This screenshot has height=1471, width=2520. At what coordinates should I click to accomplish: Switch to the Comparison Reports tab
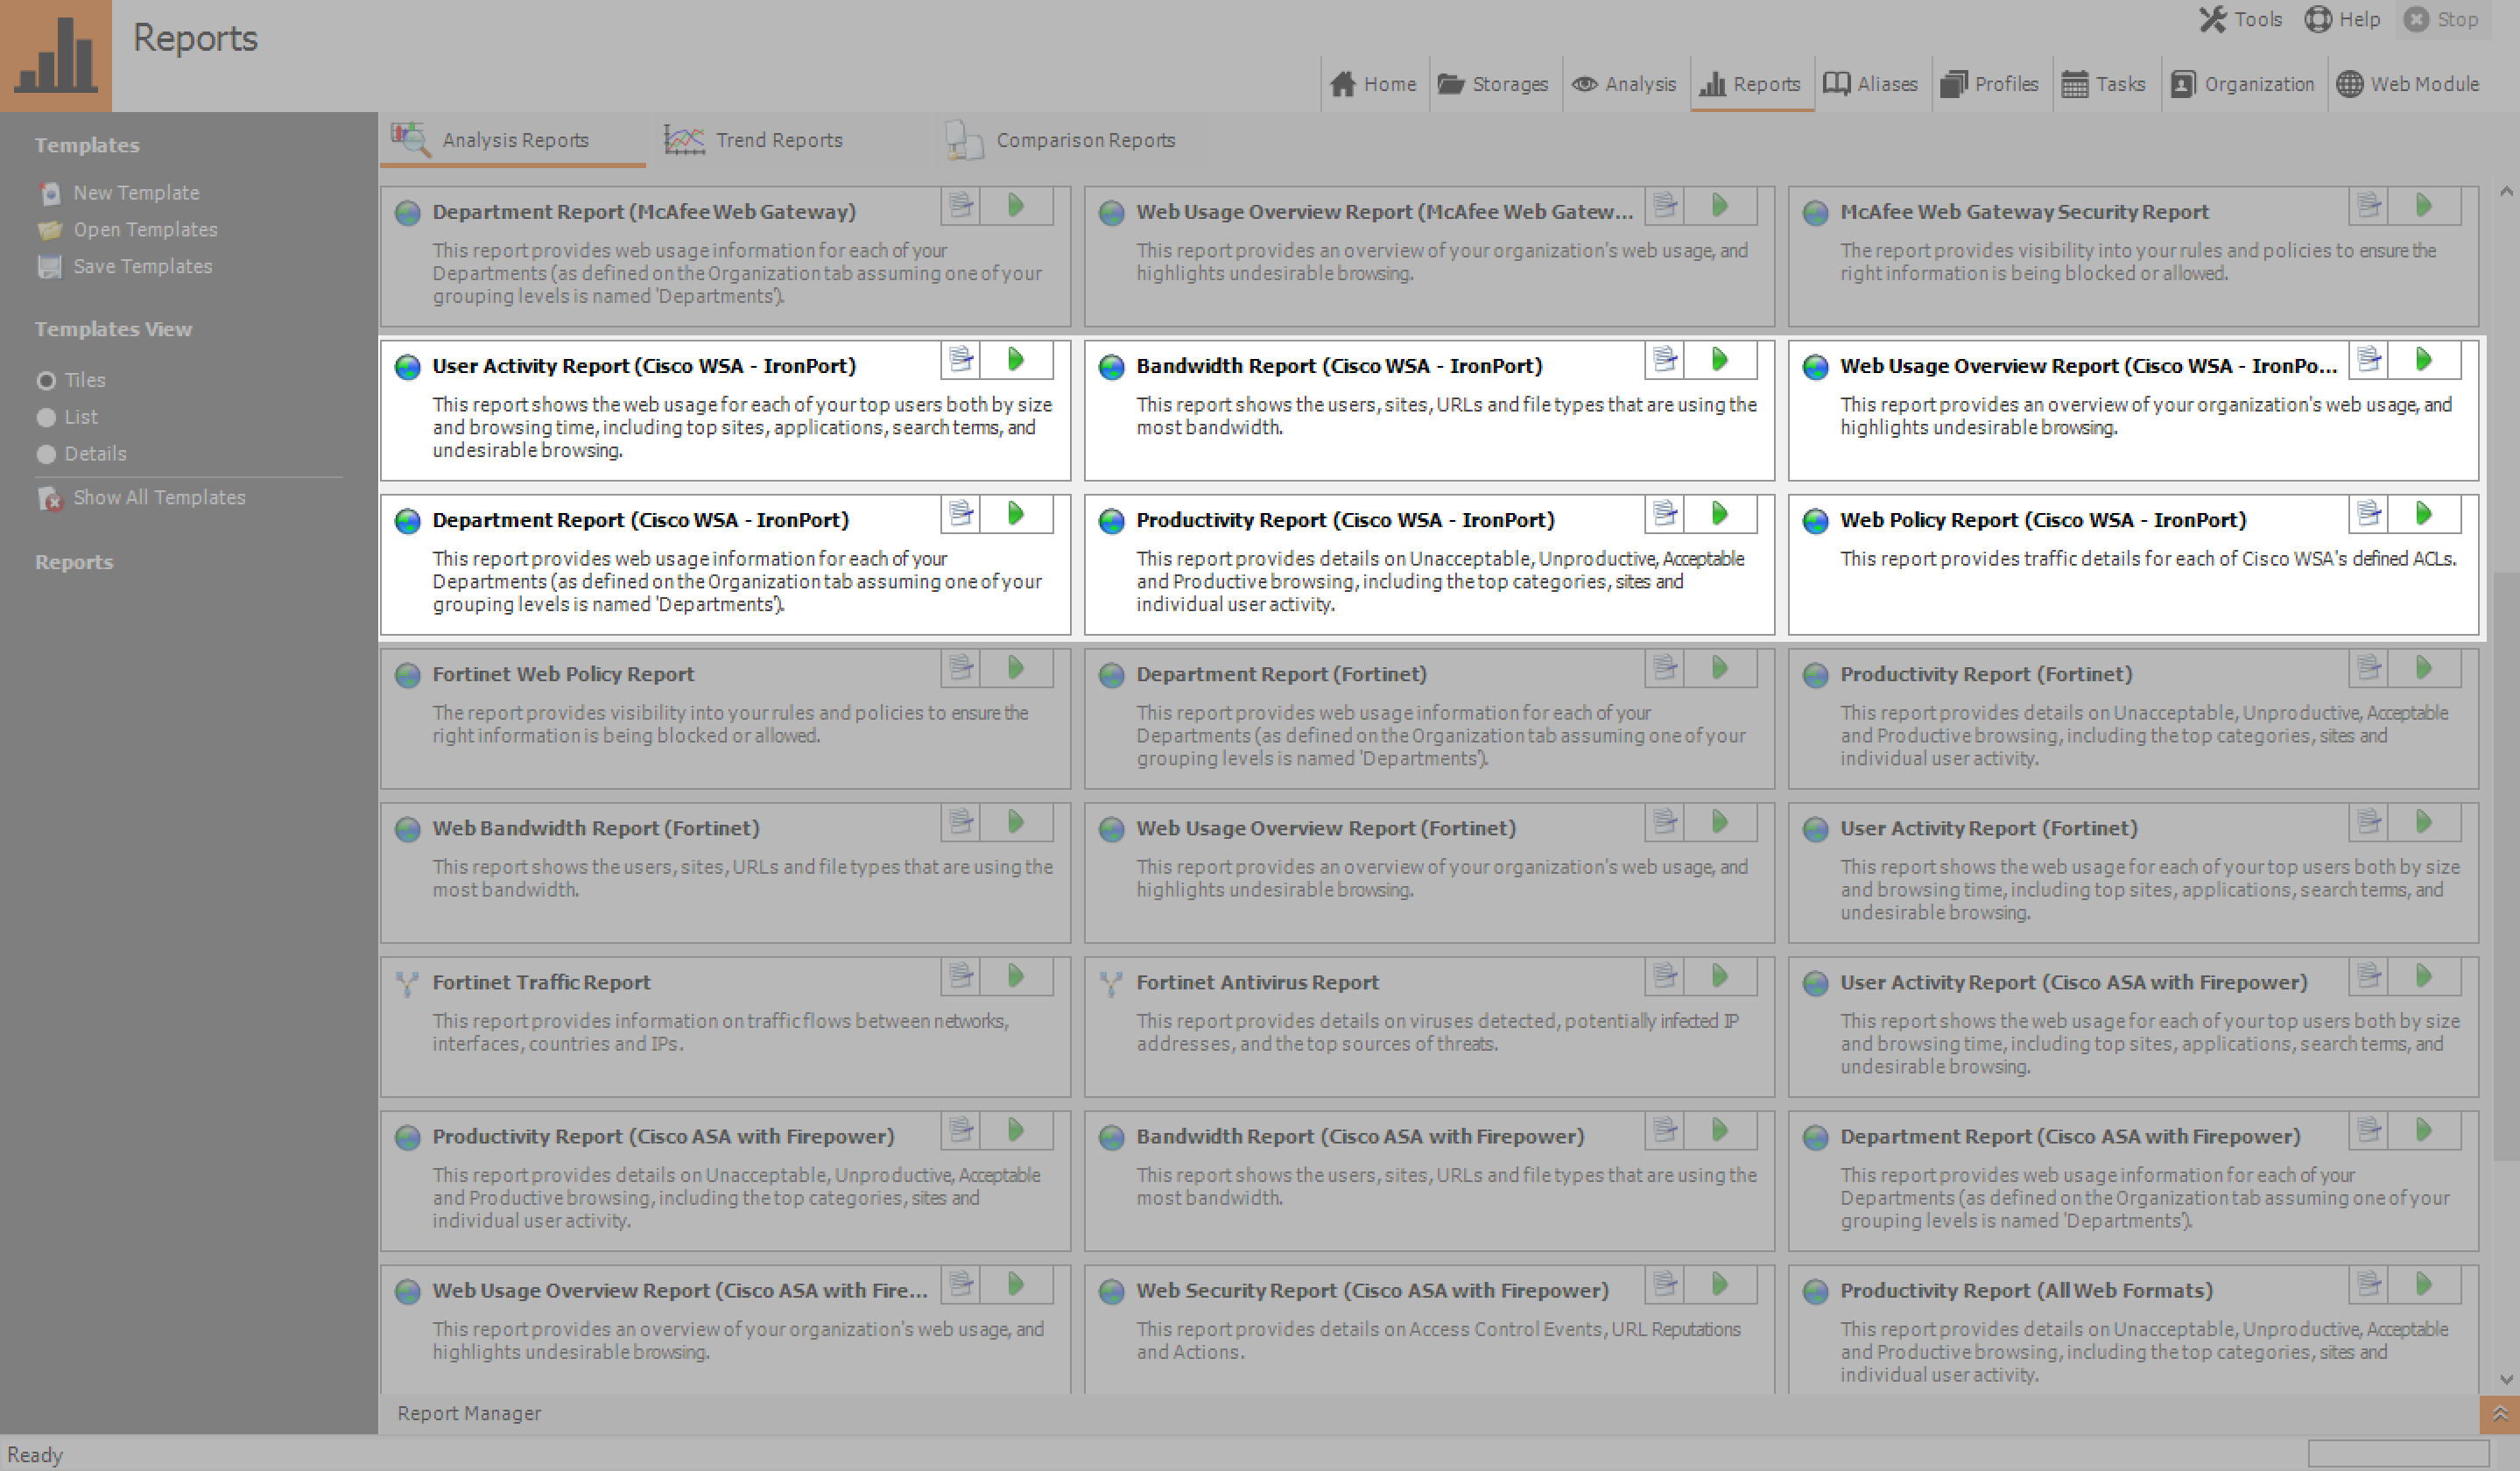tap(1060, 141)
